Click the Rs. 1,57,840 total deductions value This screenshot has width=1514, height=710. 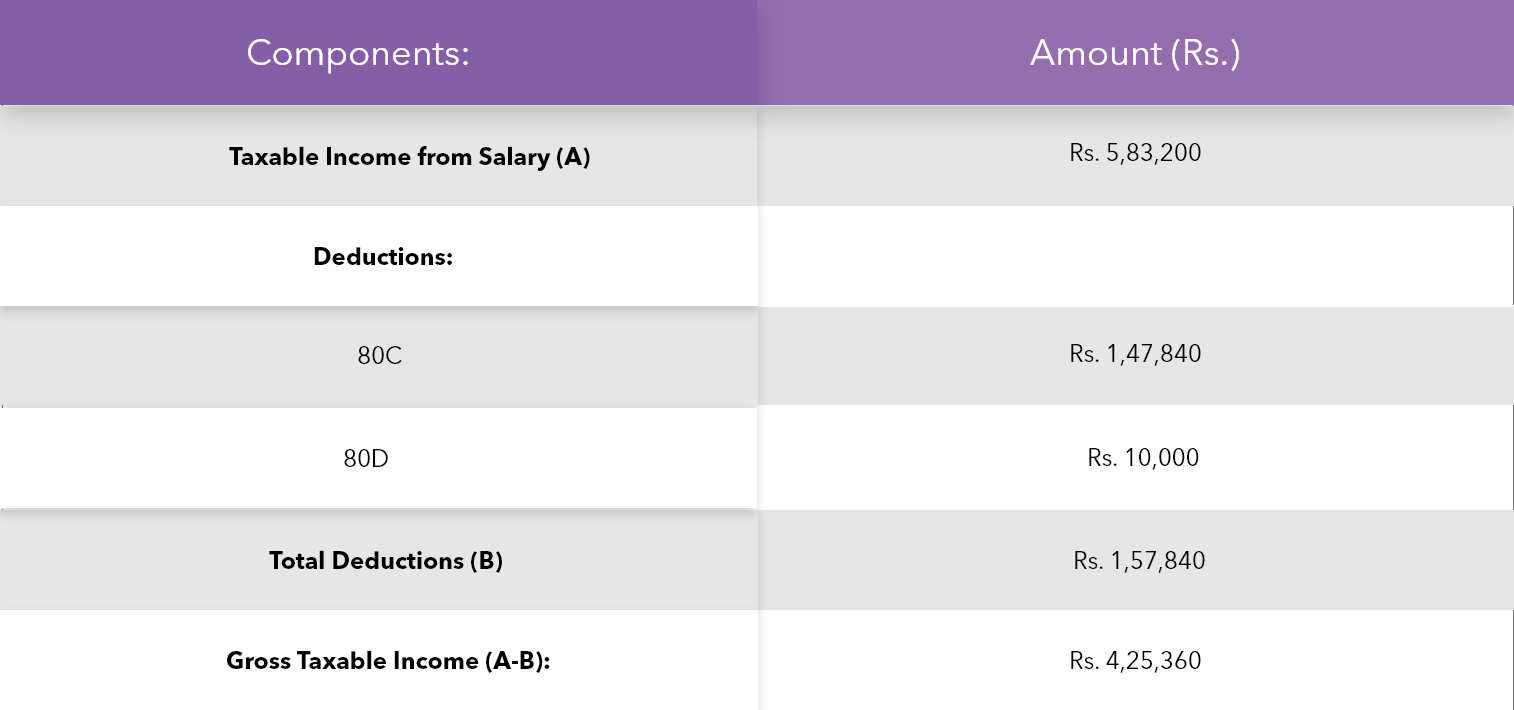pos(1139,561)
